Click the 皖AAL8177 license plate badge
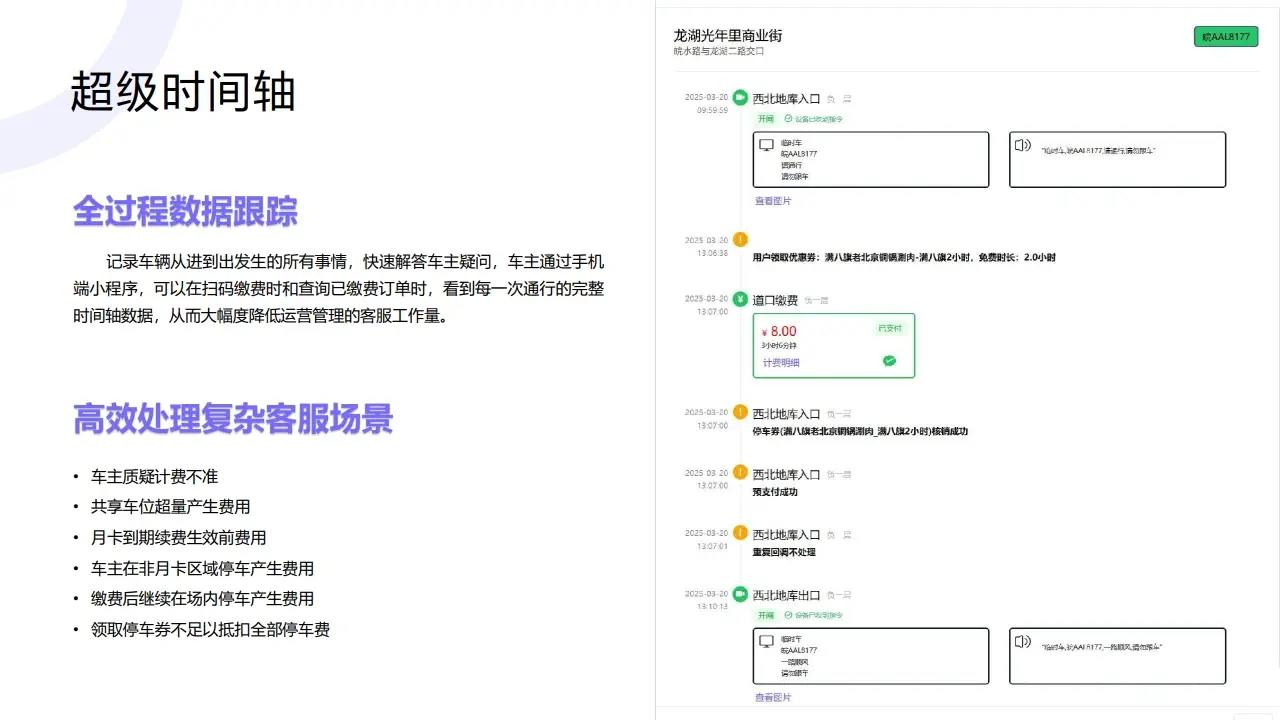1280x720 pixels. click(x=1225, y=36)
